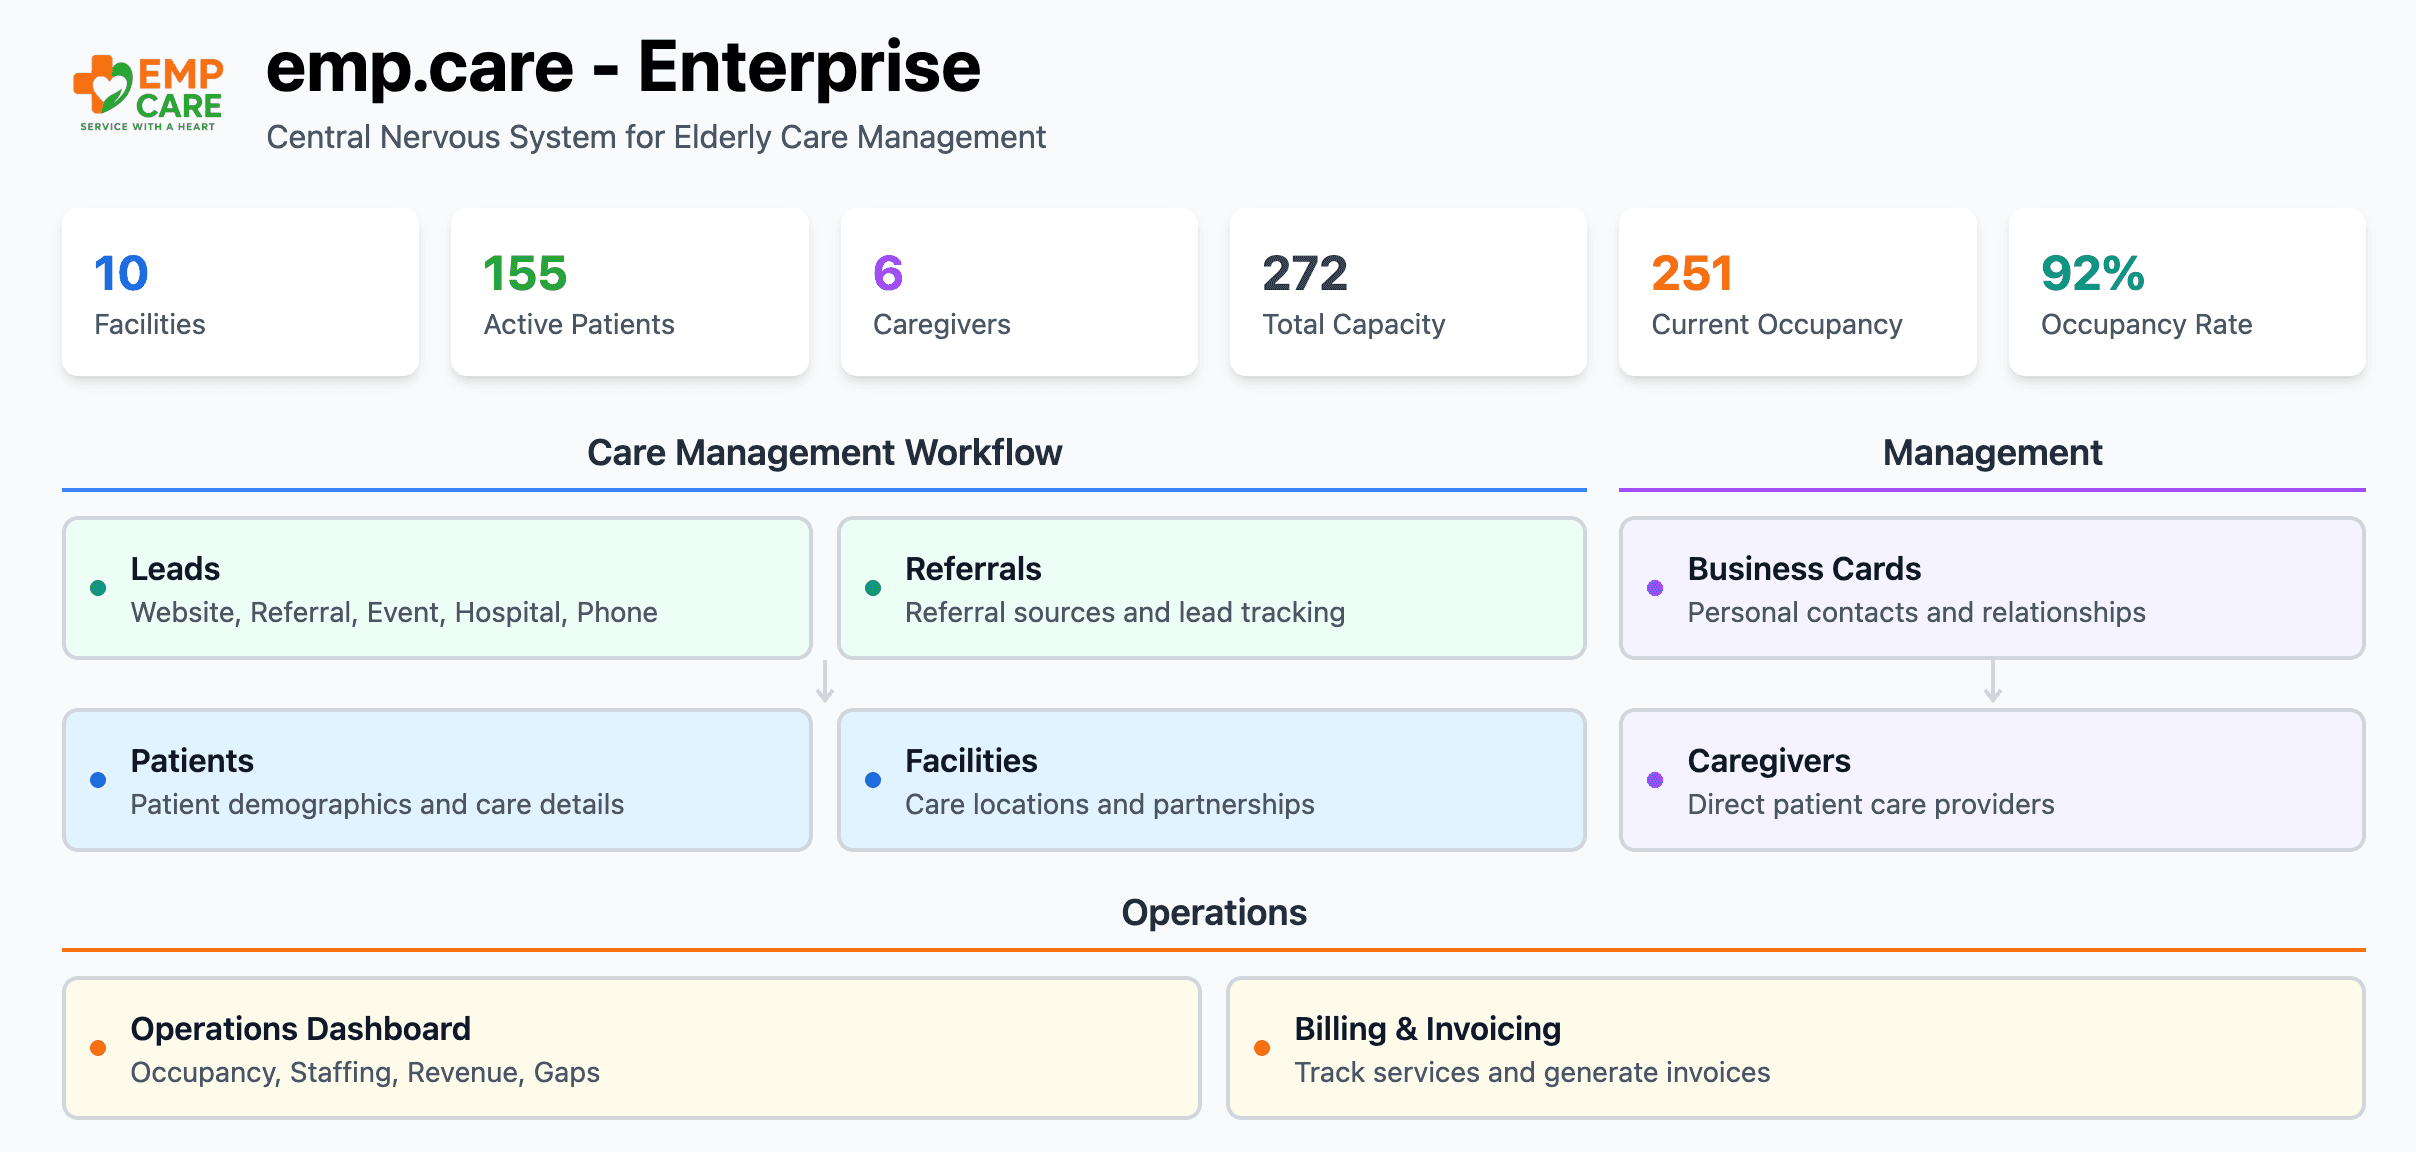The image size is (2416, 1152).
Task: Select the orange dot on Operations Dashboard
Action: pos(98,1047)
